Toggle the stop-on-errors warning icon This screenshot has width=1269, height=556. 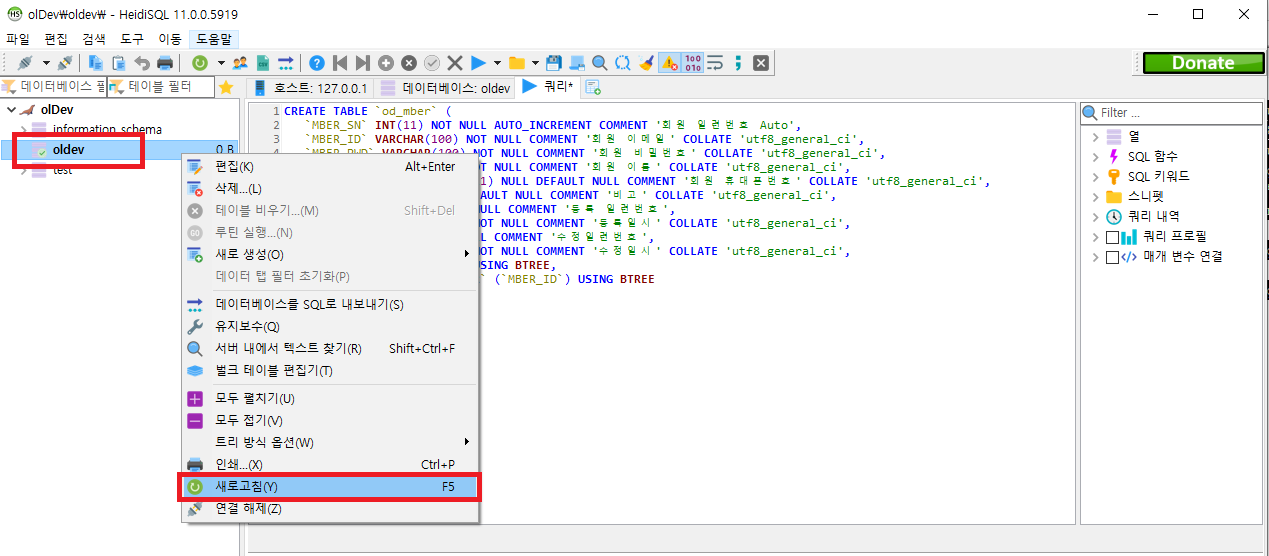coord(669,62)
